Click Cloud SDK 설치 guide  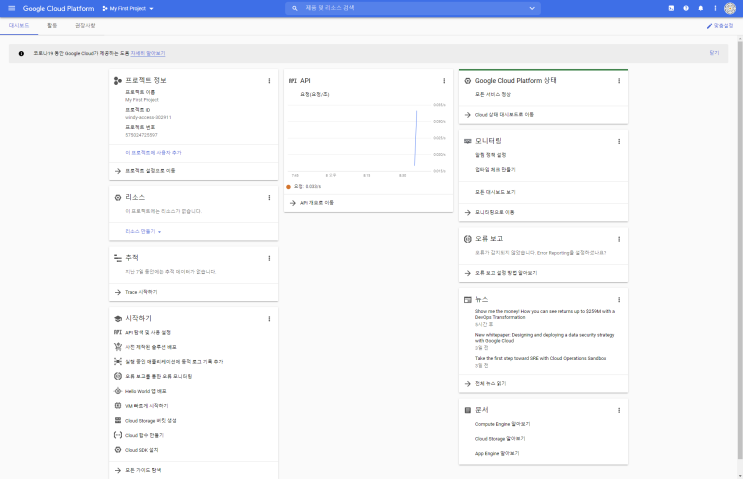tap(142, 450)
